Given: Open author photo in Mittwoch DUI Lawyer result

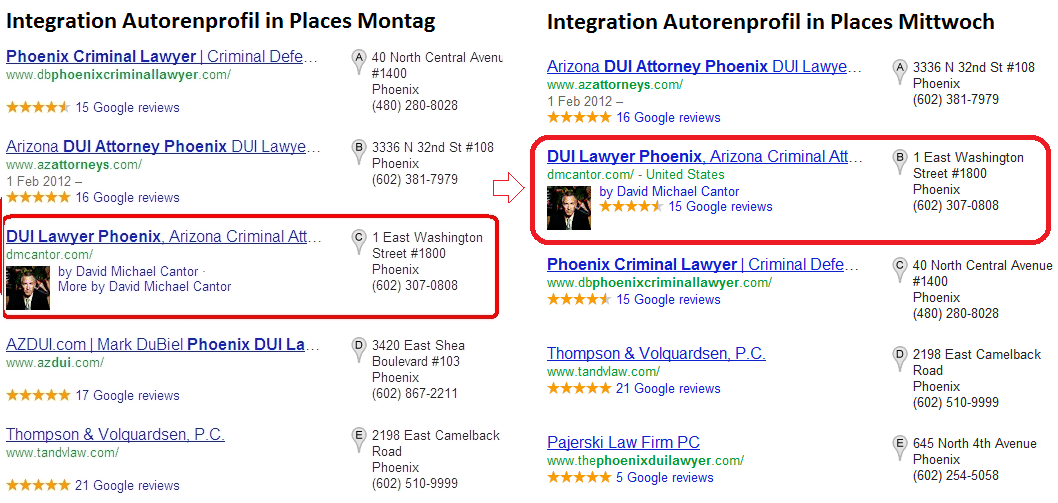Looking at the screenshot, I should click(x=569, y=208).
